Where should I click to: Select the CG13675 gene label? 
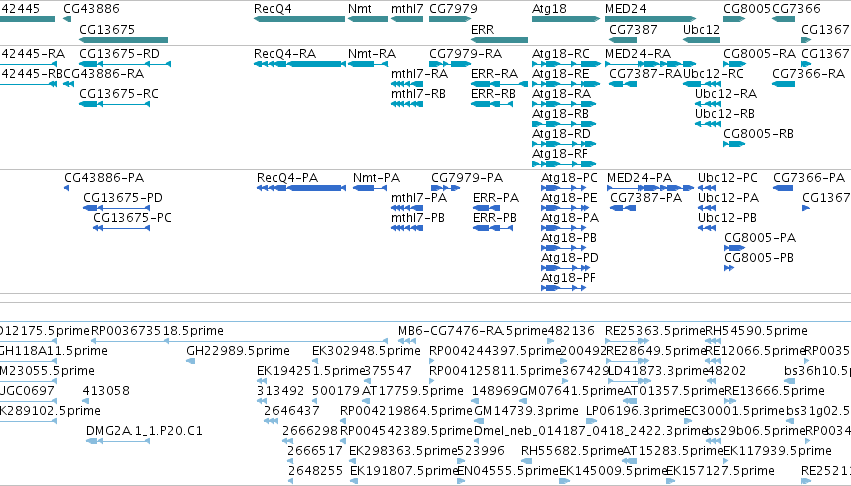pyautogui.click(x=107, y=29)
